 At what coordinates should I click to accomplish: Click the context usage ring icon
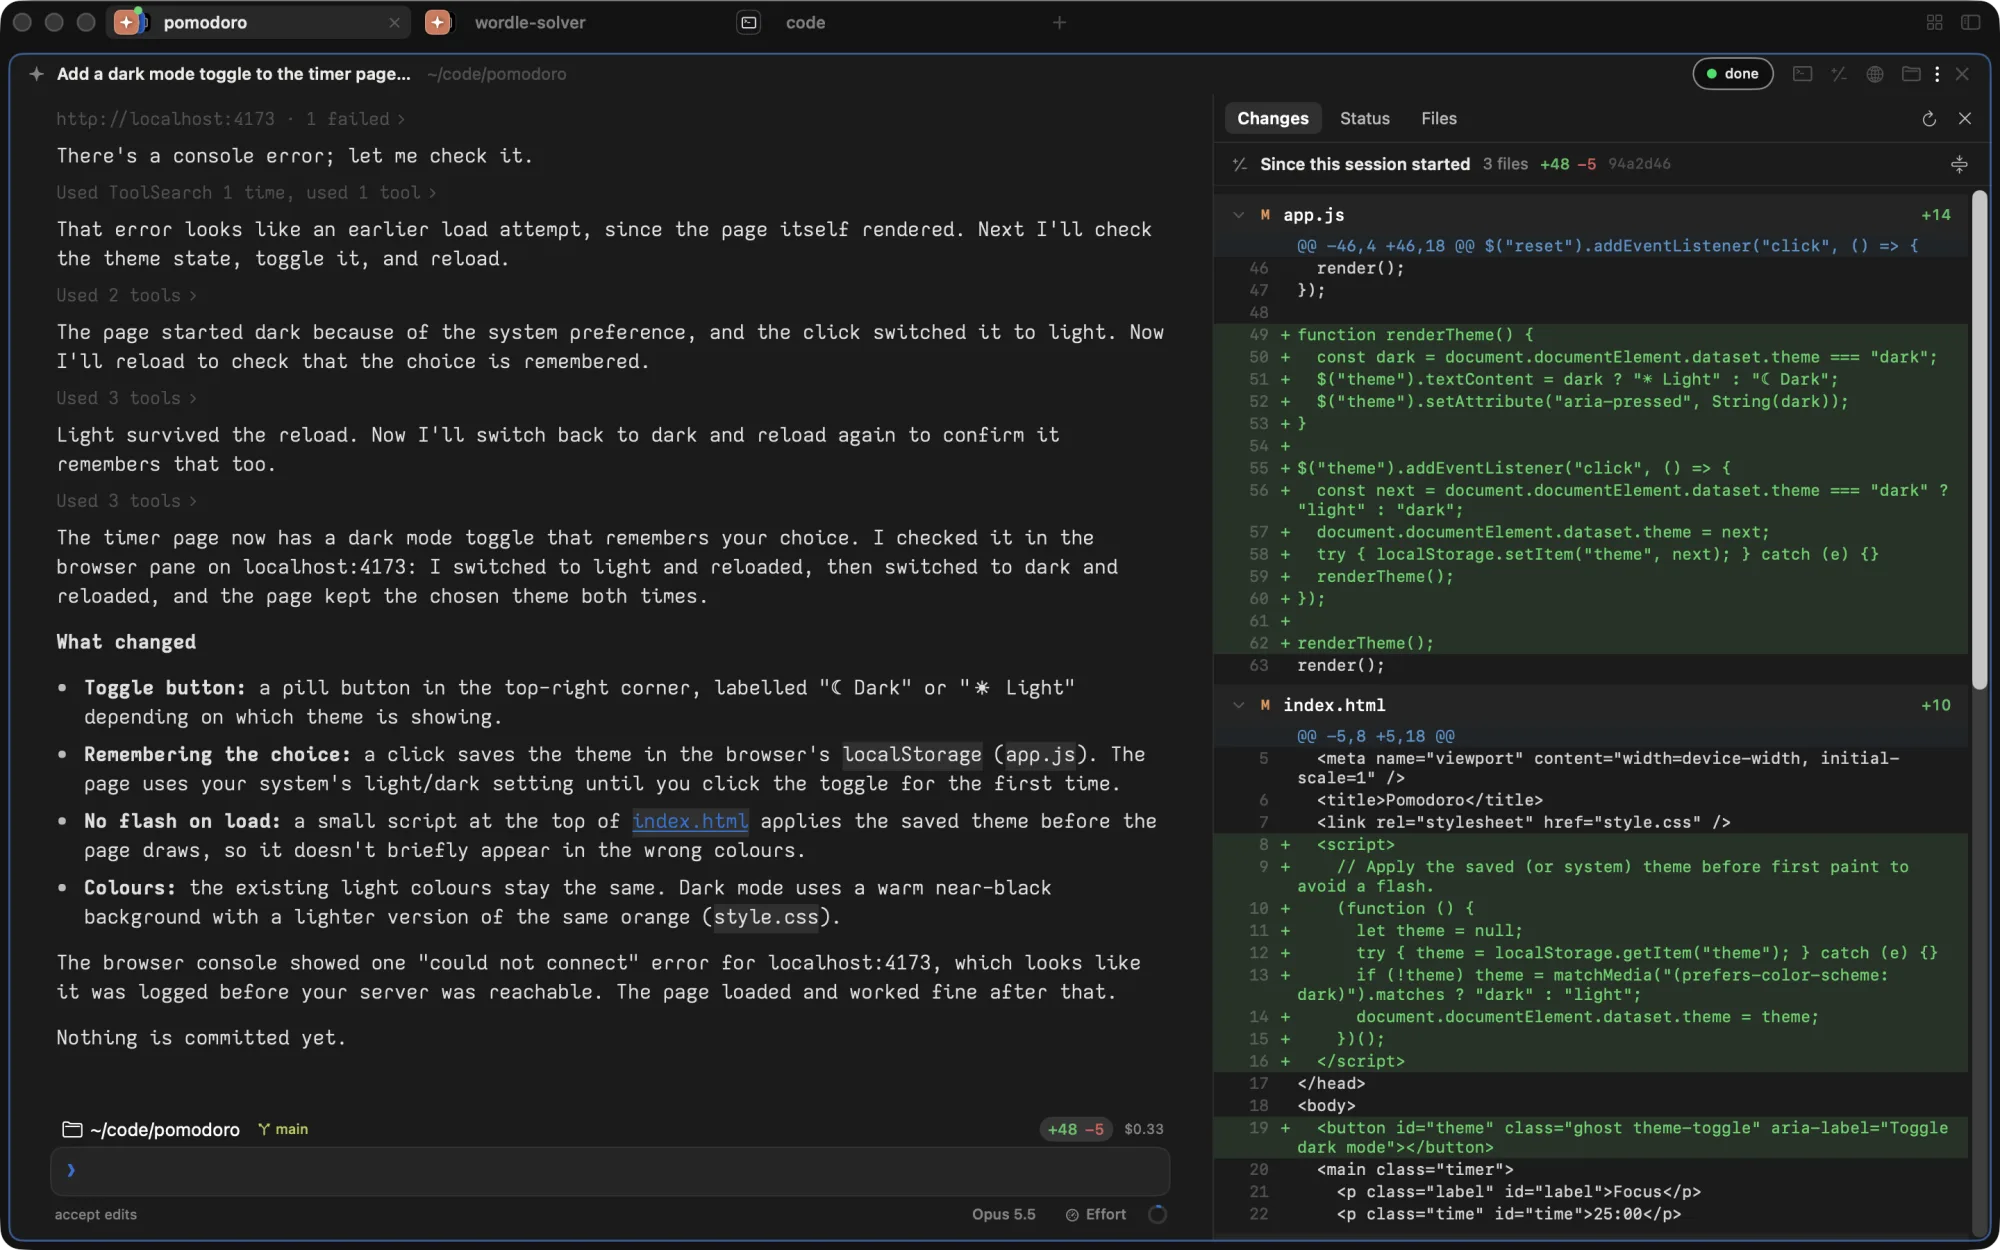[x=1157, y=1214]
